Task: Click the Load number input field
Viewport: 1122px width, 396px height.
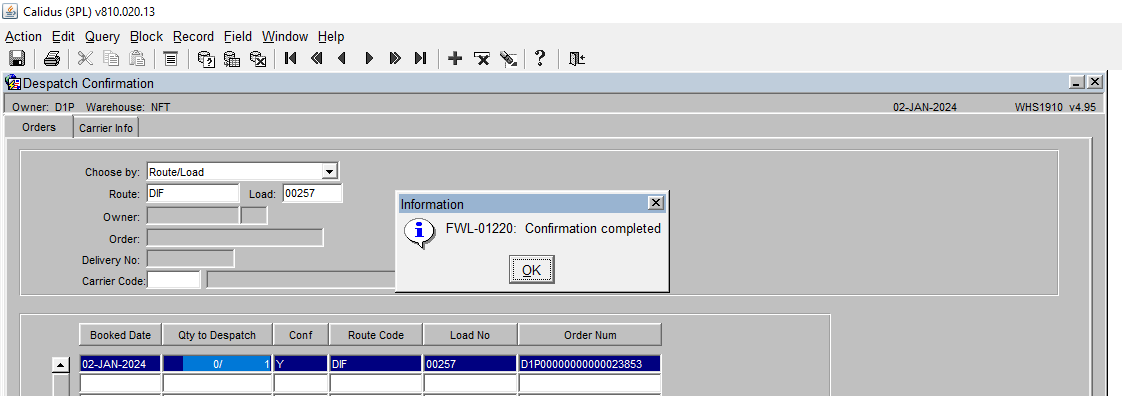Action: coord(313,193)
